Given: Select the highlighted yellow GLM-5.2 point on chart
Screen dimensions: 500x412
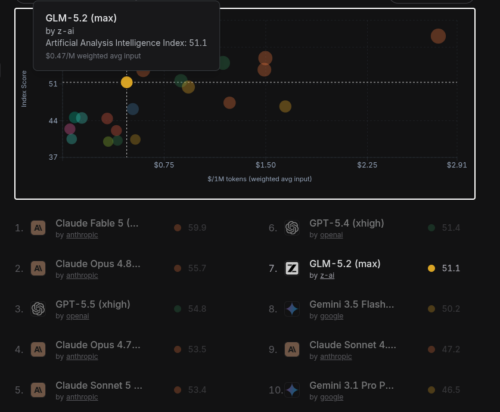Looking at the screenshot, I should pyautogui.click(x=127, y=82).
